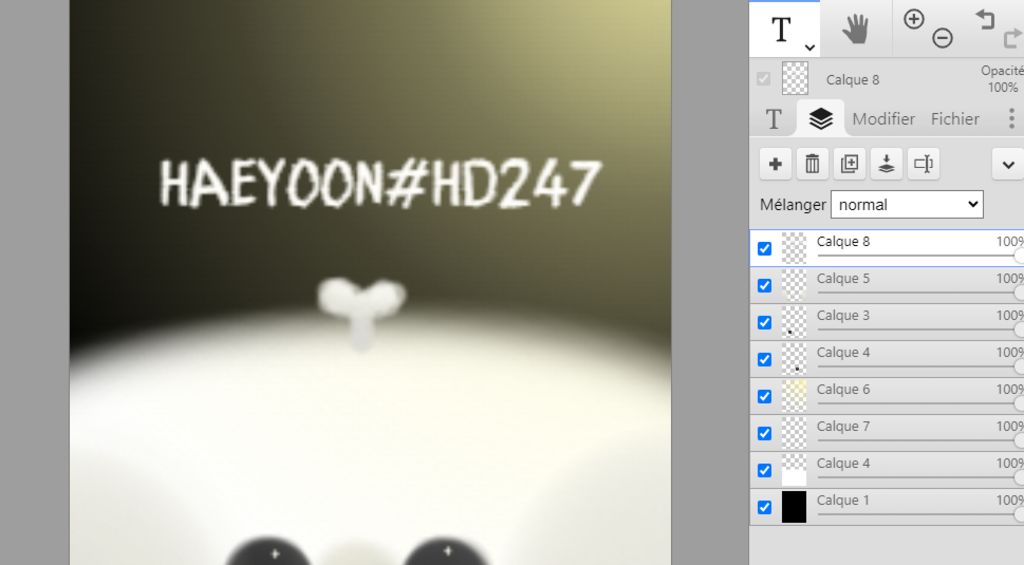Open the Fichier menu
Viewport: 1024px width, 565px height.
[x=955, y=119]
